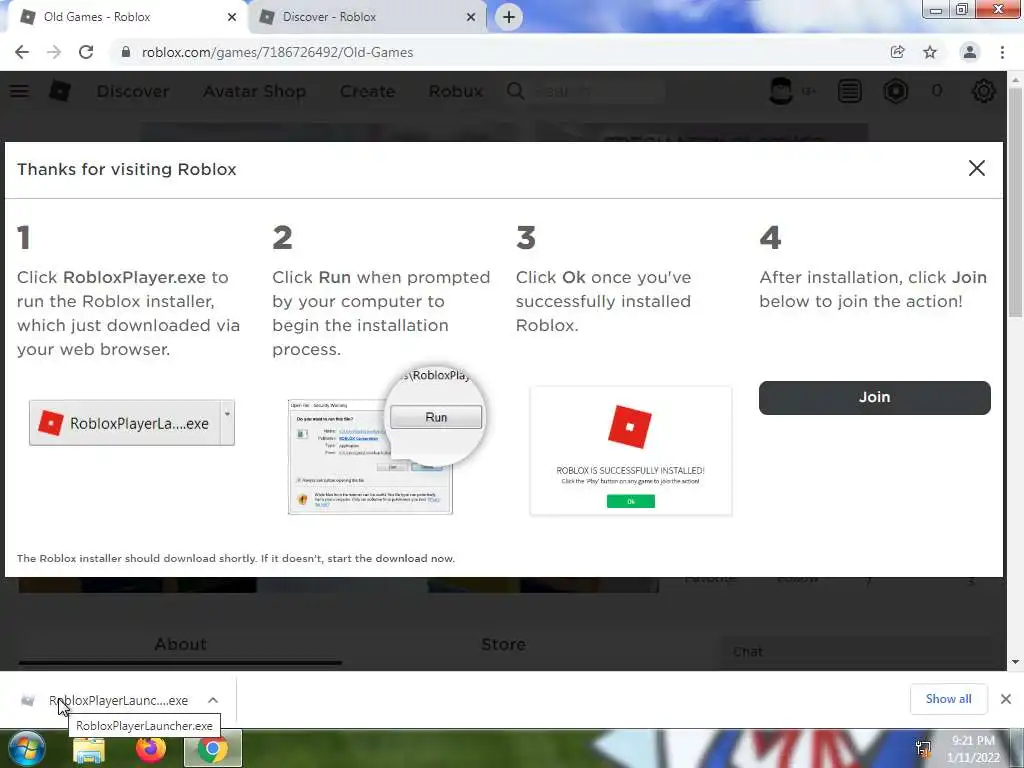Close the Discover - Roblox tab
The width and height of the screenshot is (1024, 768).
(x=471, y=18)
